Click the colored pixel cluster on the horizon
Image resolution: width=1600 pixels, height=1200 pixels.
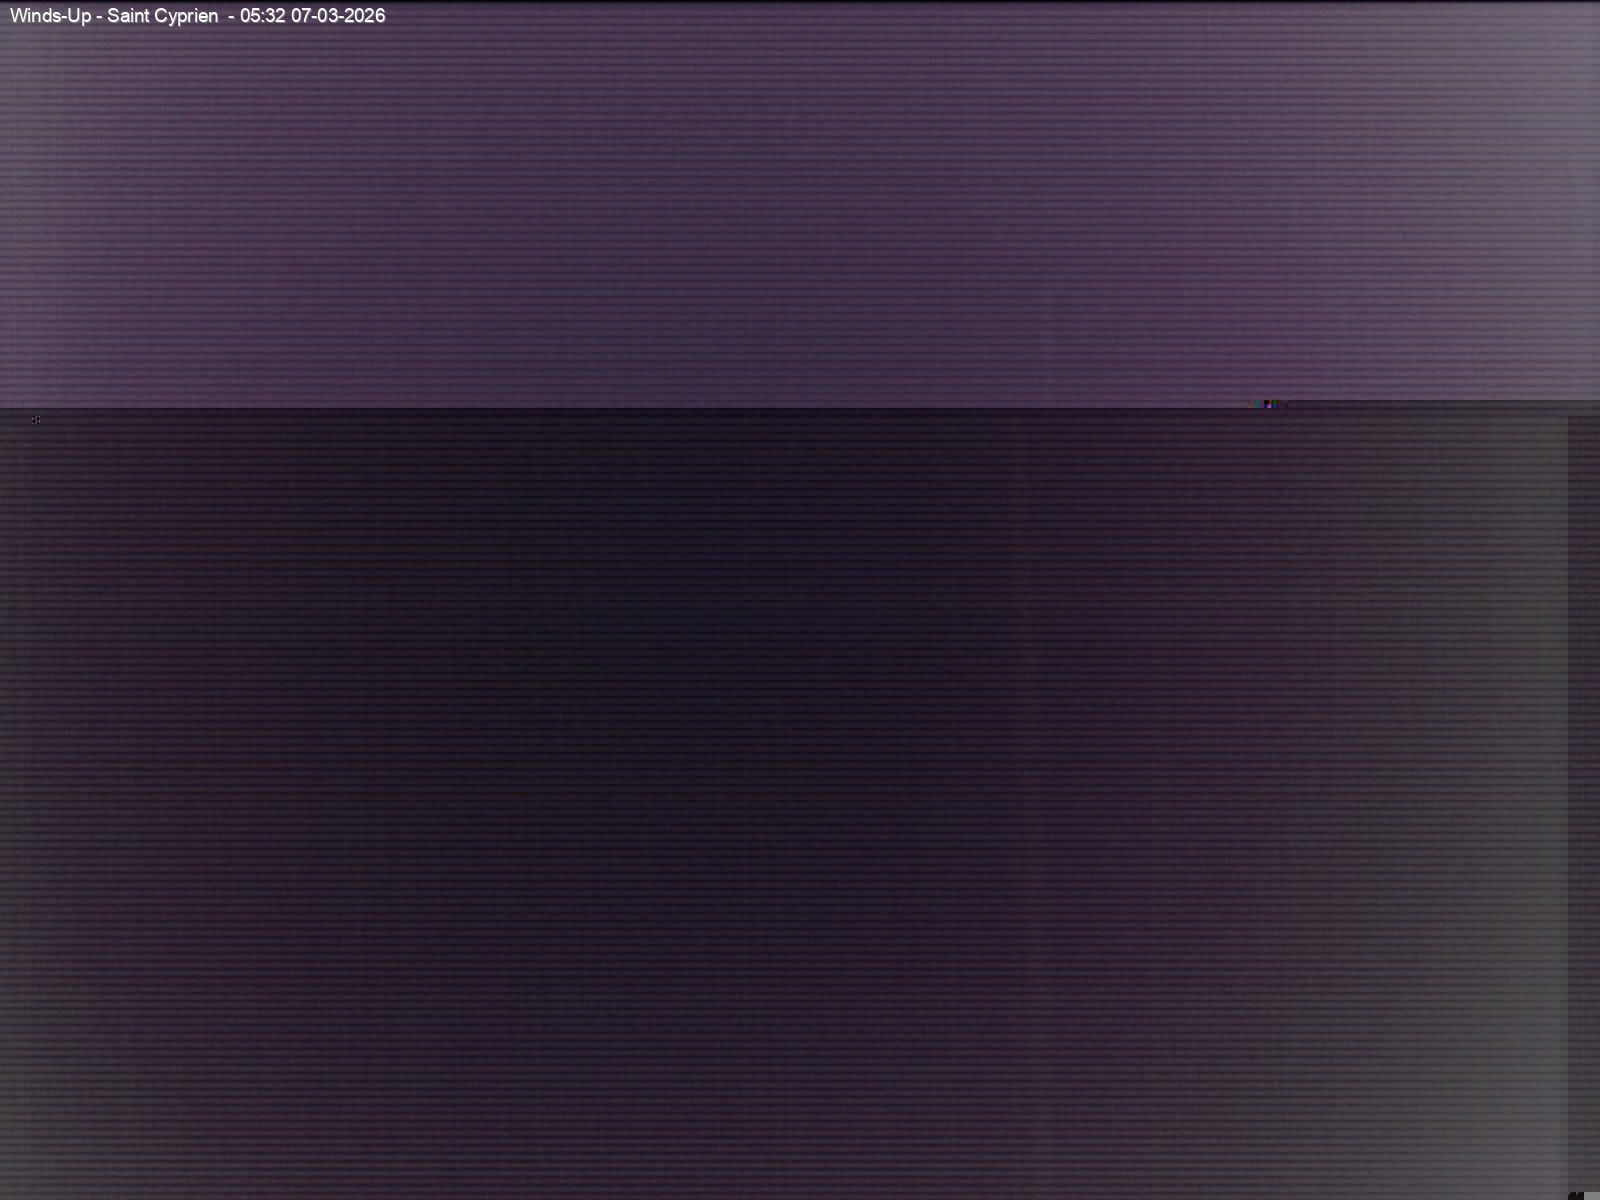click(x=1266, y=404)
